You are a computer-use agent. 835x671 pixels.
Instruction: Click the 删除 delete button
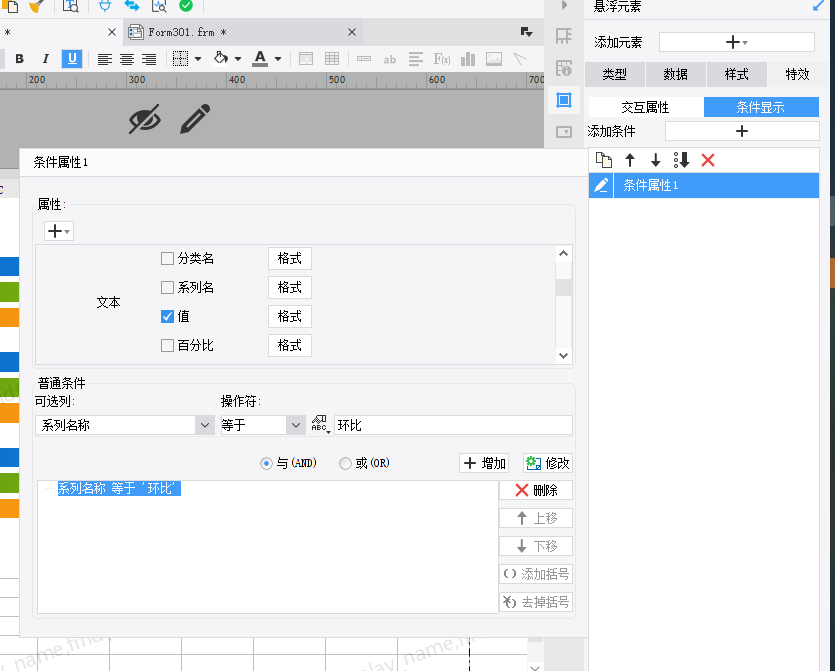536,490
